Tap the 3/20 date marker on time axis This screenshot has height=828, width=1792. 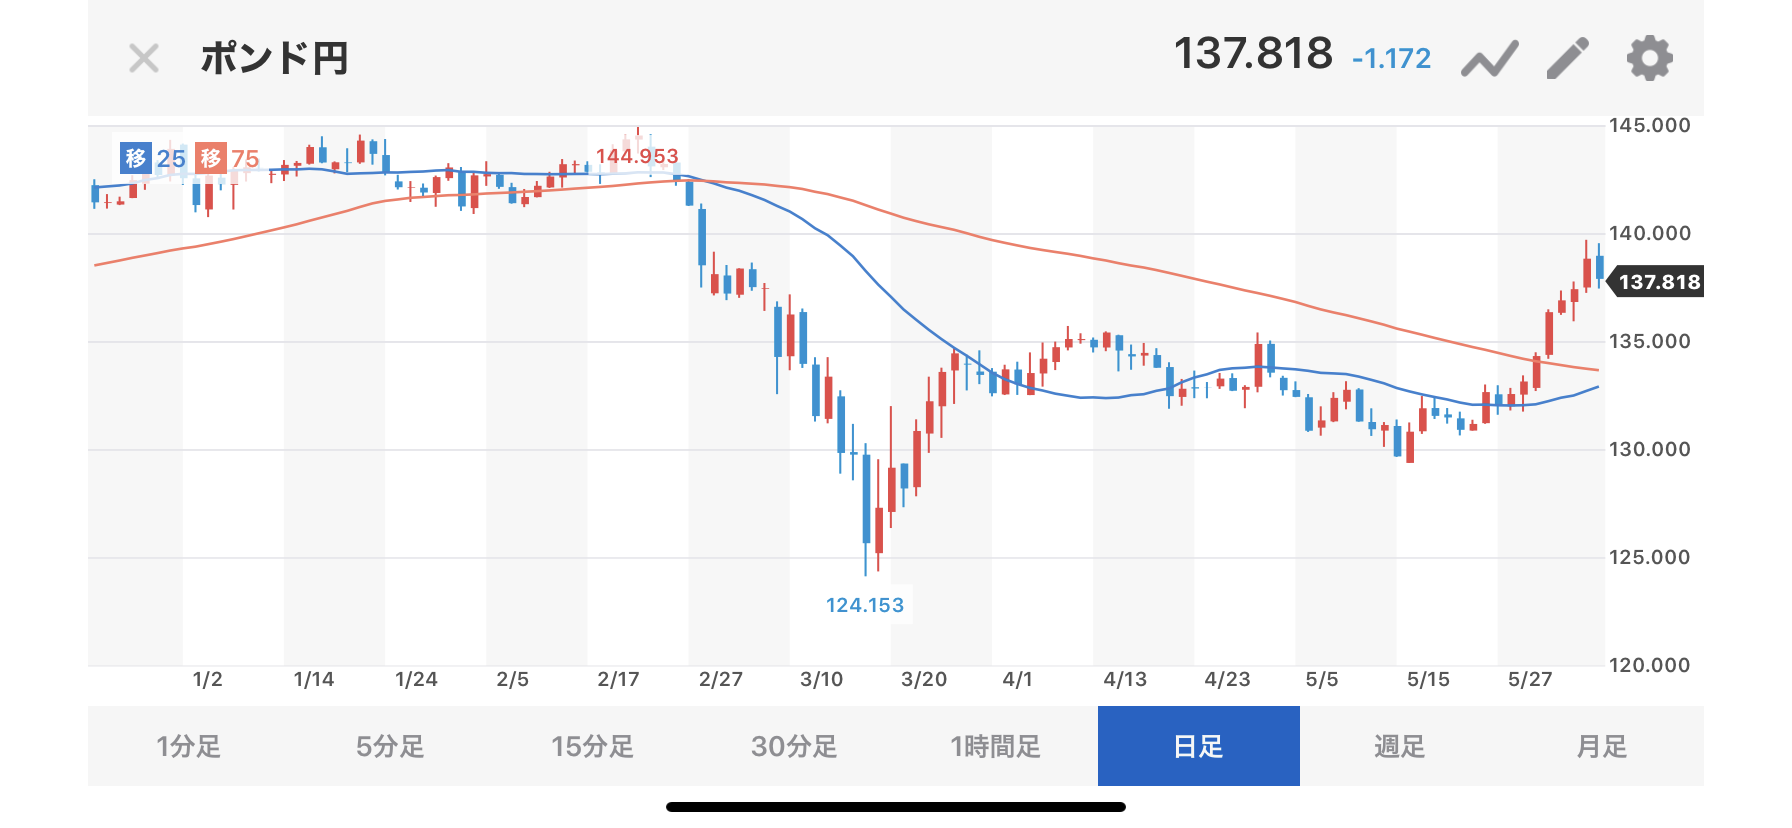pyautogui.click(x=923, y=680)
